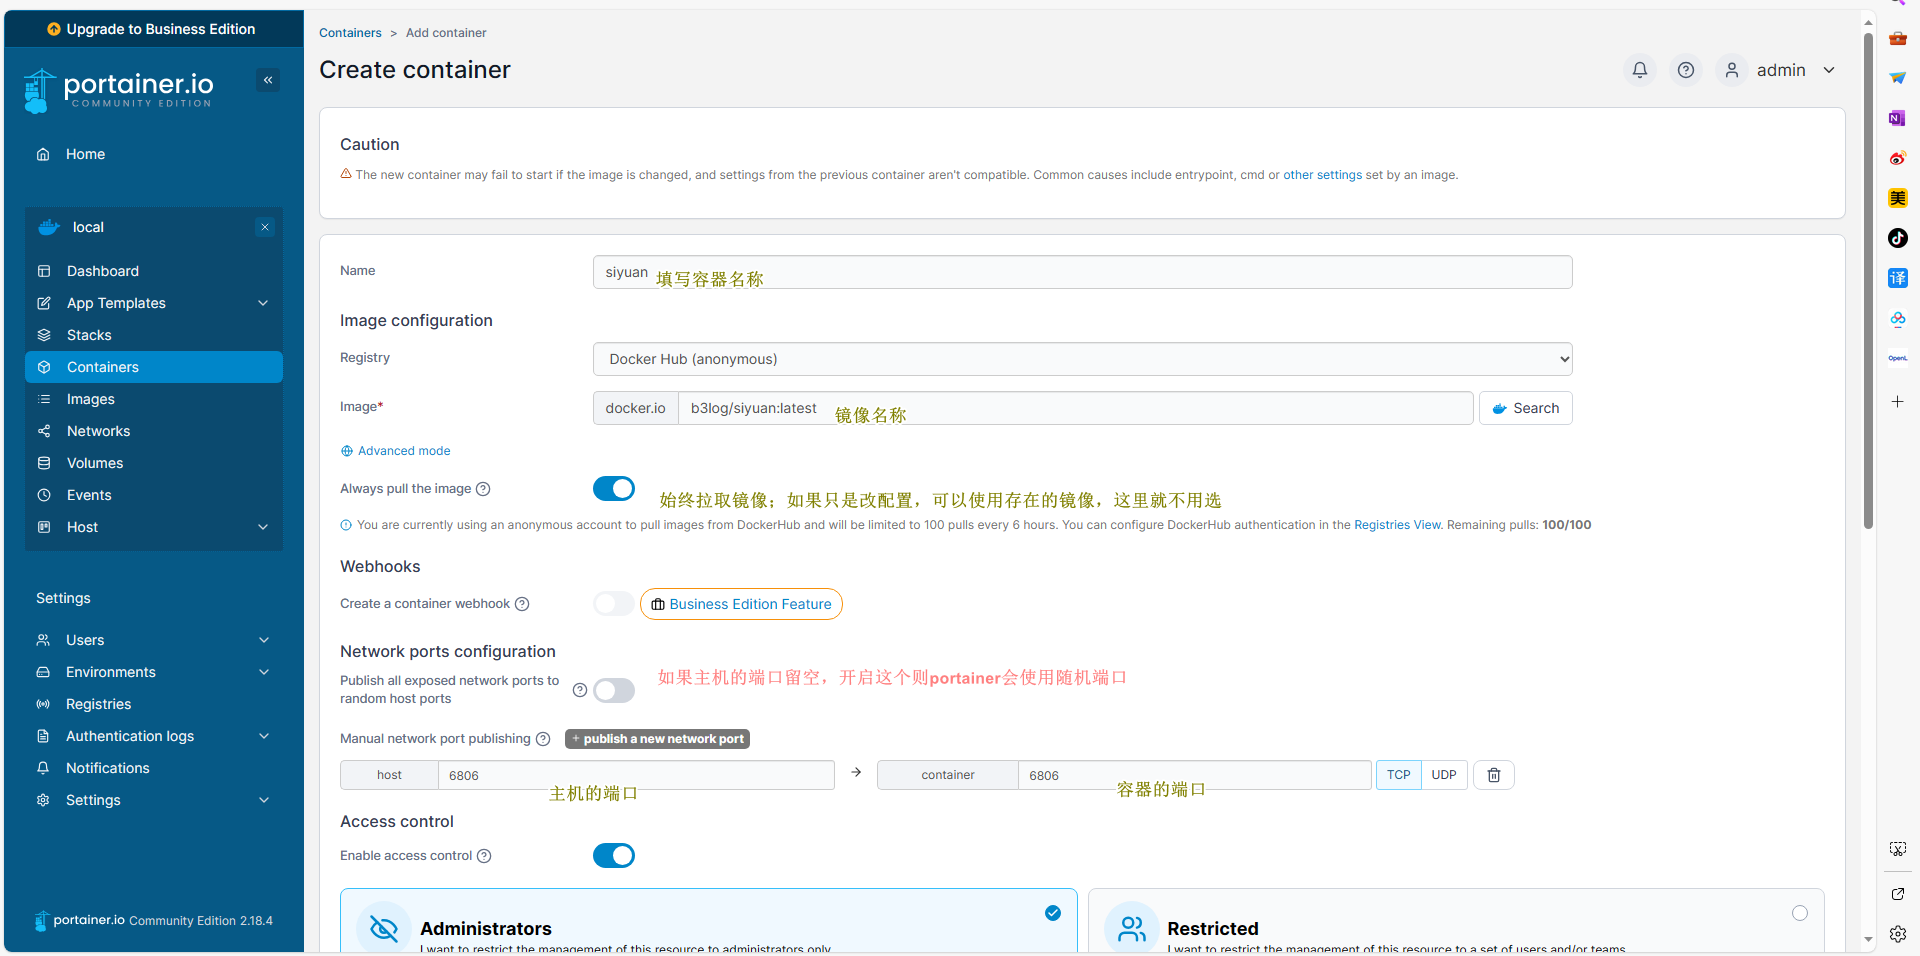
Task: Delete the port mapping via trash icon
Action: (x=1493, y=775)
